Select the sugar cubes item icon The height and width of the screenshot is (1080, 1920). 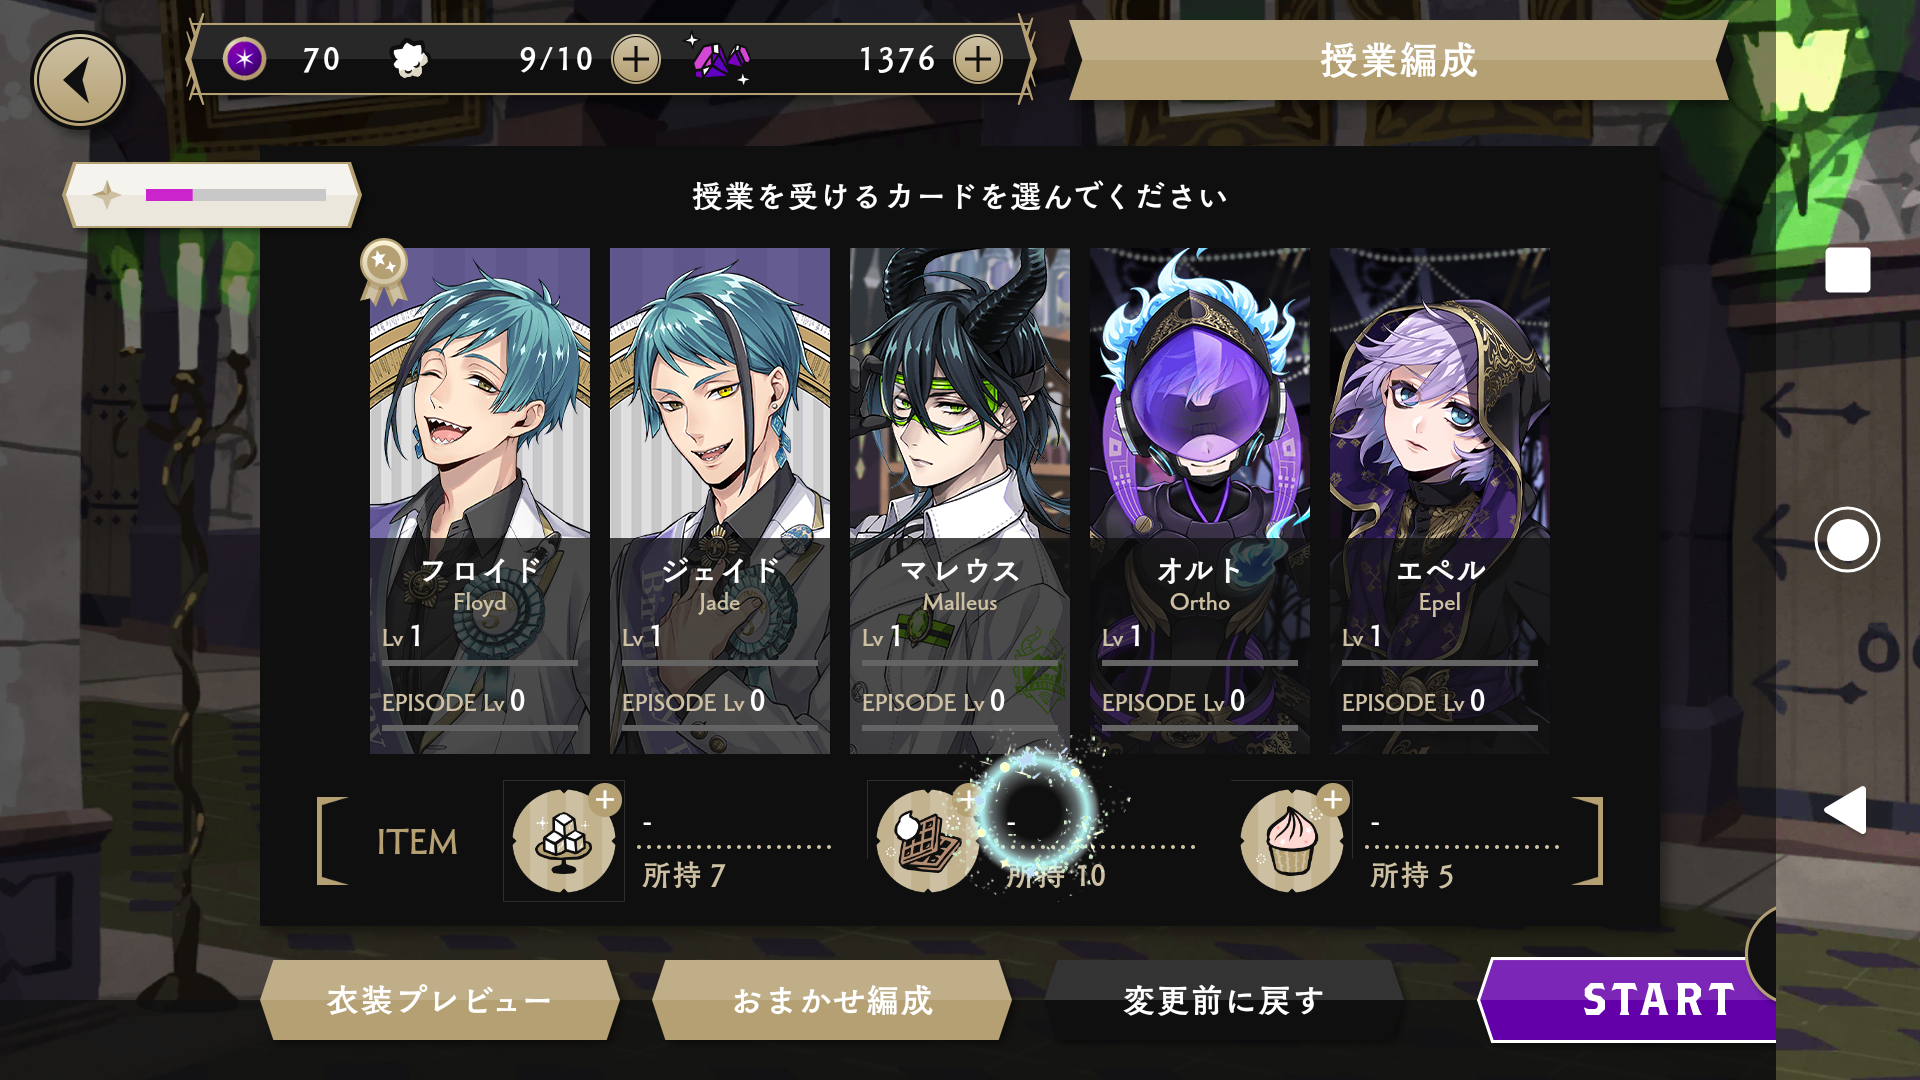[564, 841]
